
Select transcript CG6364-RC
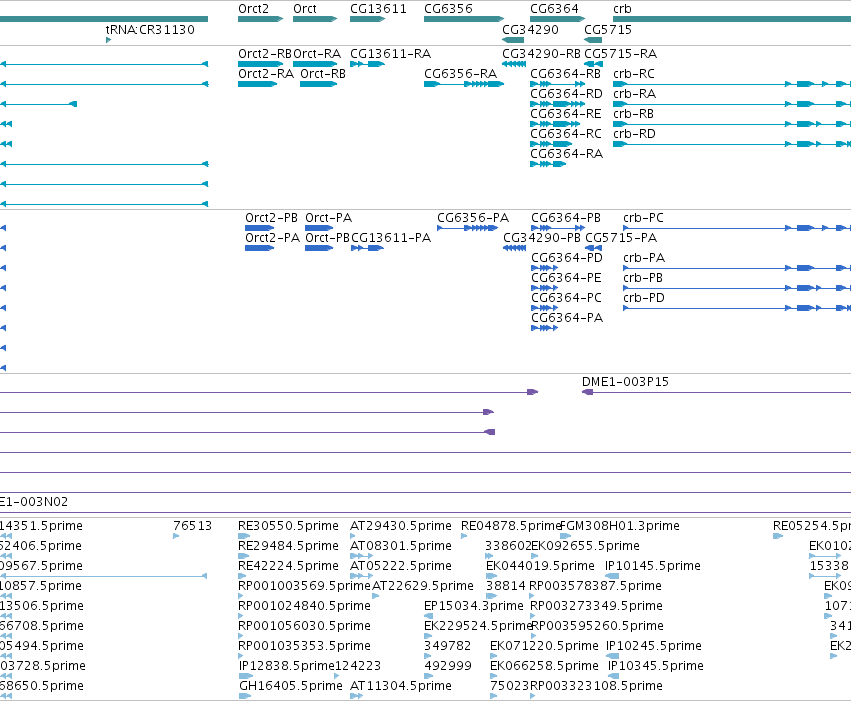[551, 144]
